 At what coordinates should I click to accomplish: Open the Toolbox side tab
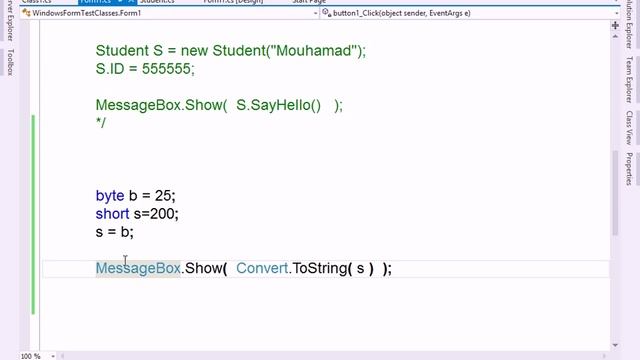[11, 62]
